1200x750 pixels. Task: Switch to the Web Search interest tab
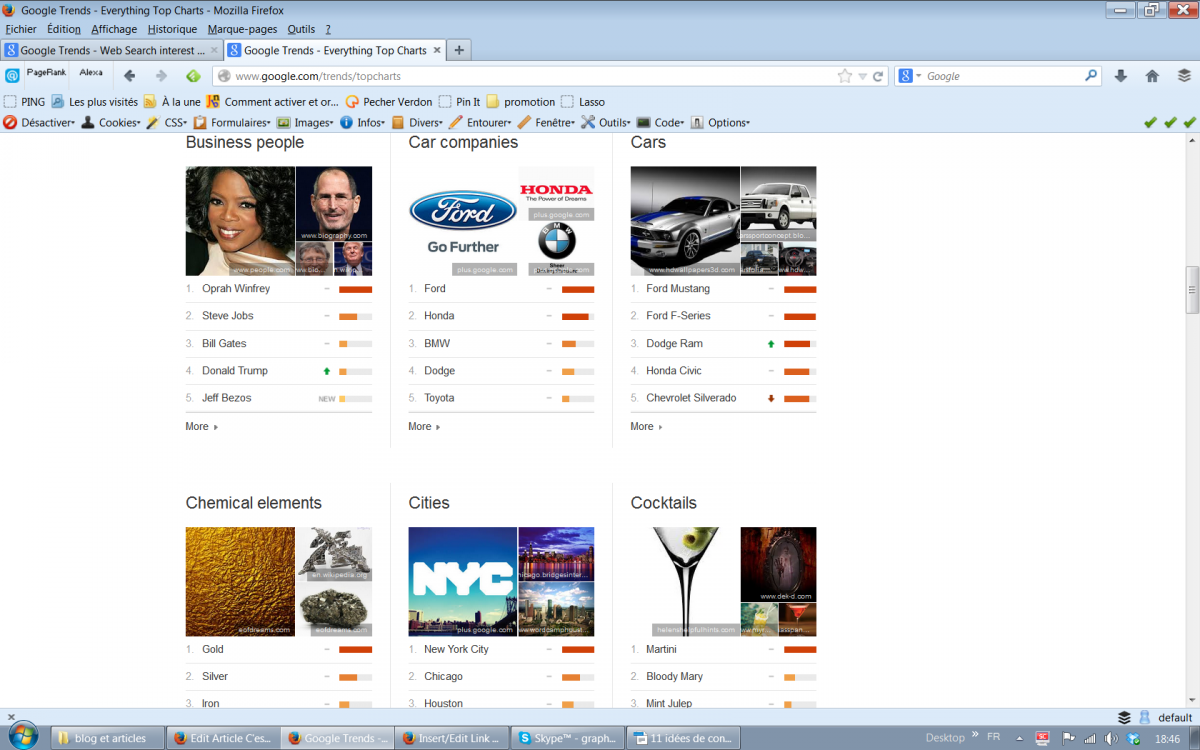pos(111,50)
